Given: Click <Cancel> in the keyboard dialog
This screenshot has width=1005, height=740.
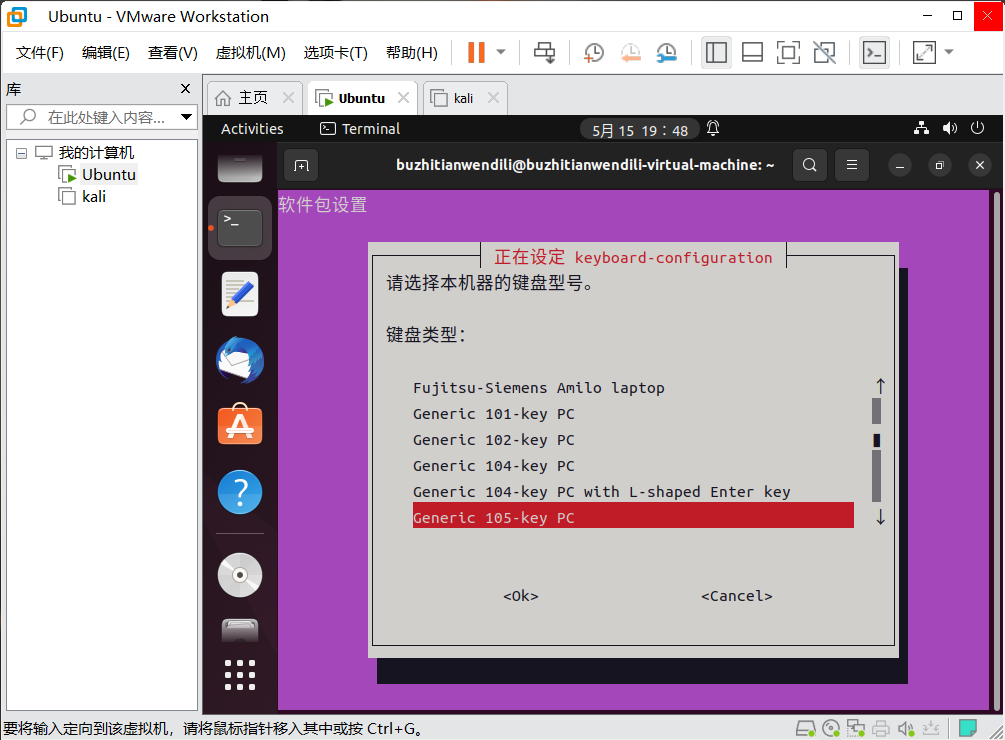Looking at the screenshot, I should 736,595.
